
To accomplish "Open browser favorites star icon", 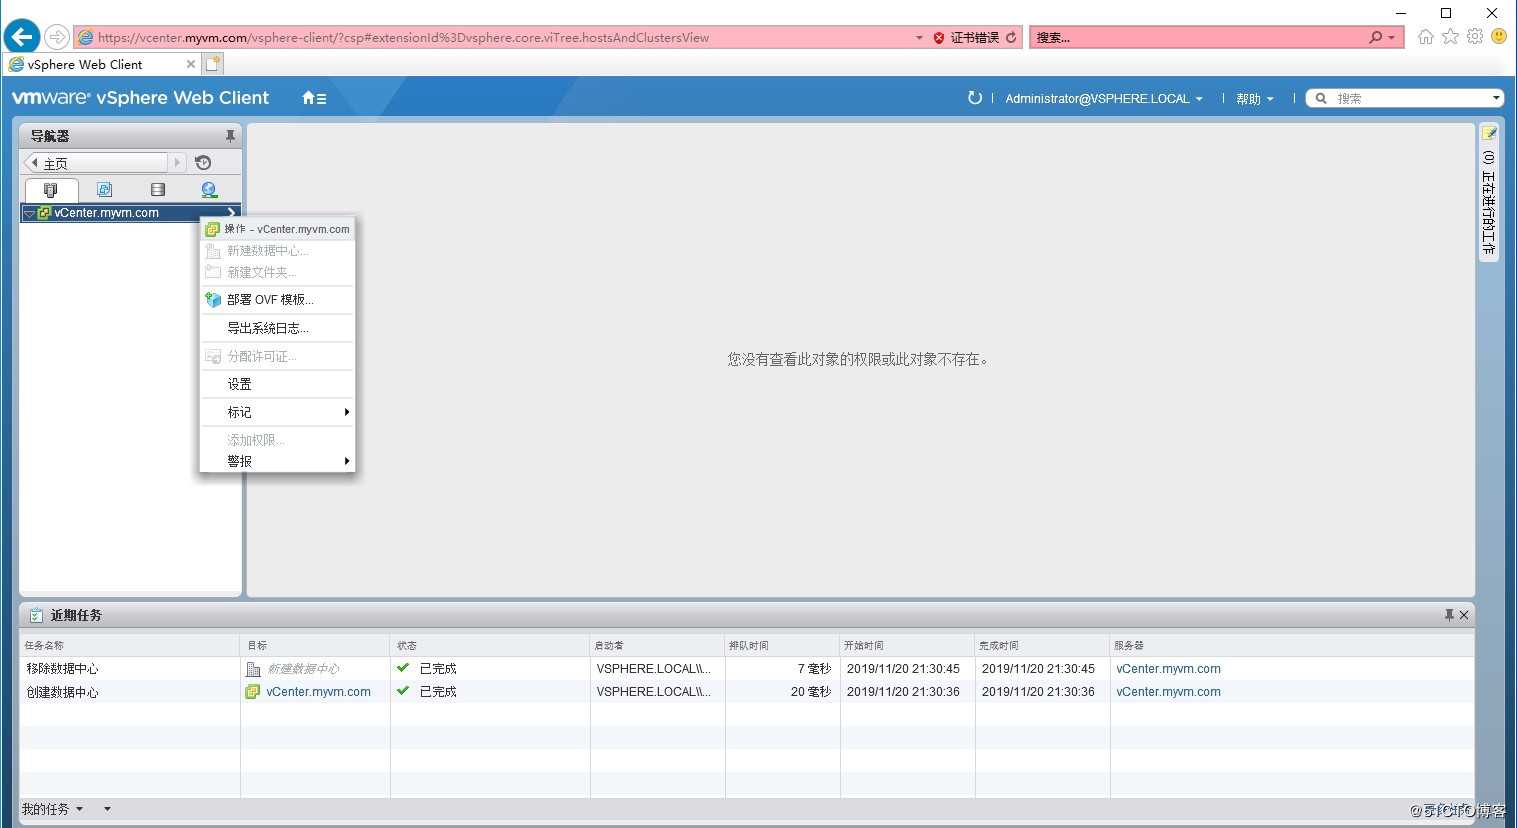I will coord(1450,37).
